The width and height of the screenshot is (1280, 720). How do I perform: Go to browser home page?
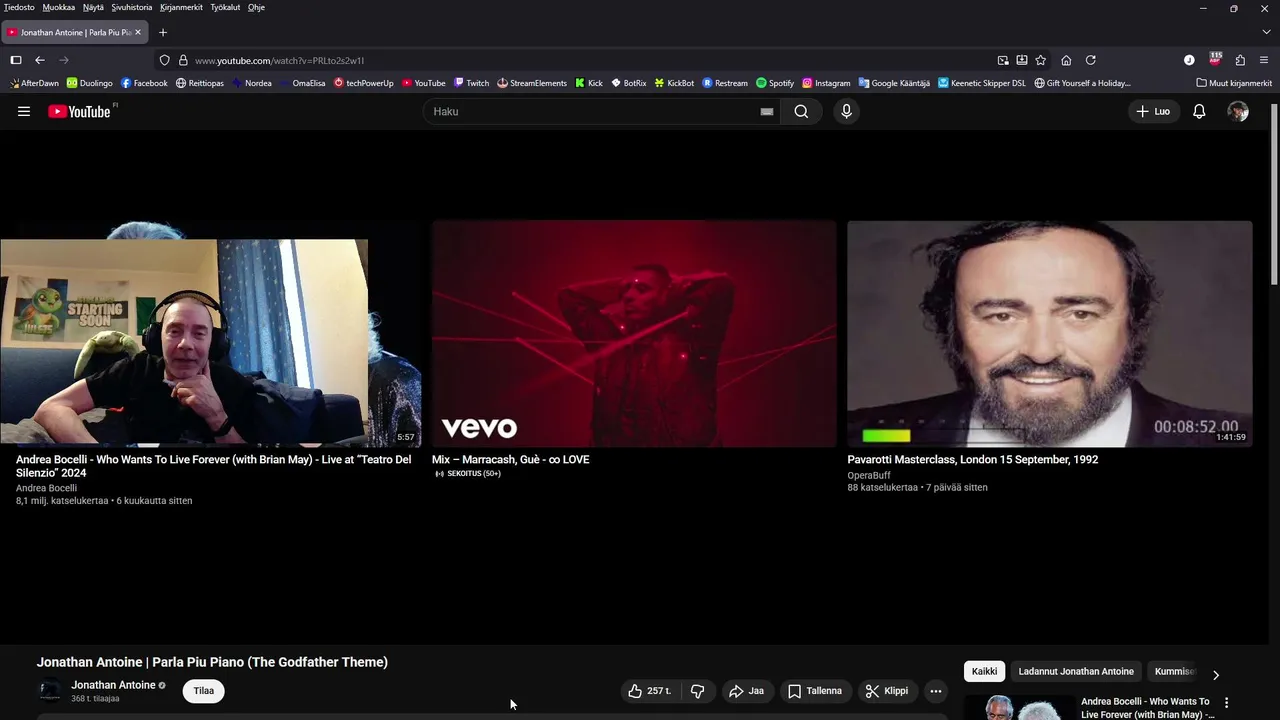[x=1066, y=60]
